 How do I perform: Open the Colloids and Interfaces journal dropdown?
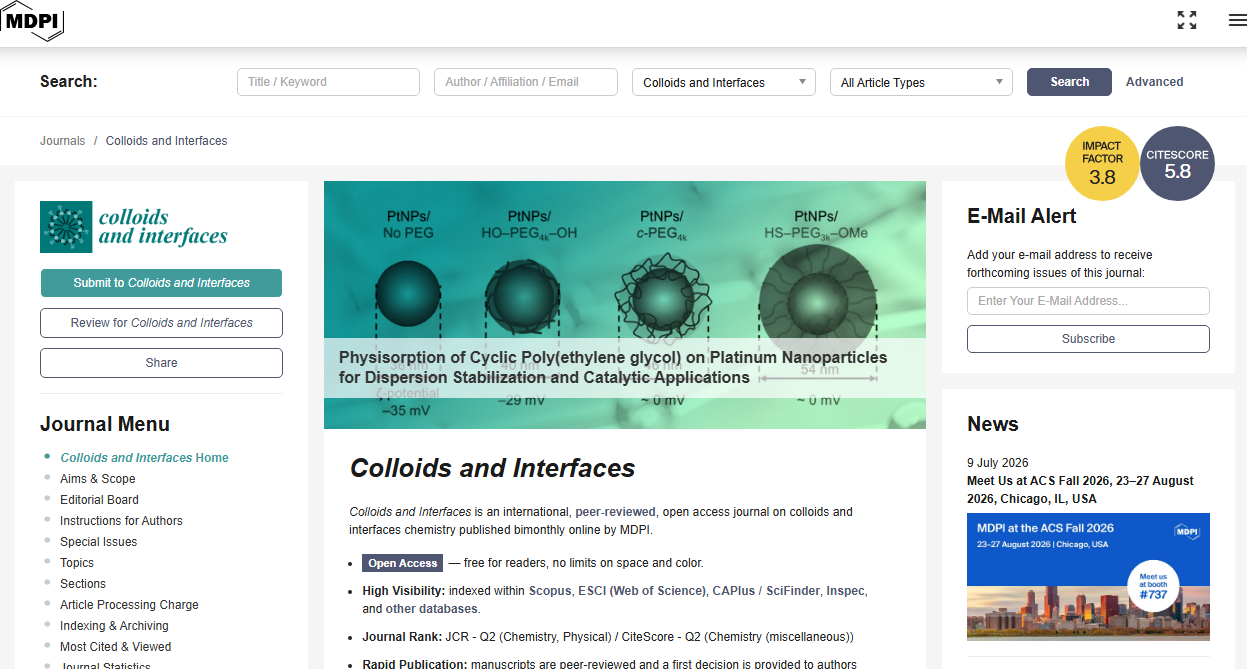(x=724, y=82)
